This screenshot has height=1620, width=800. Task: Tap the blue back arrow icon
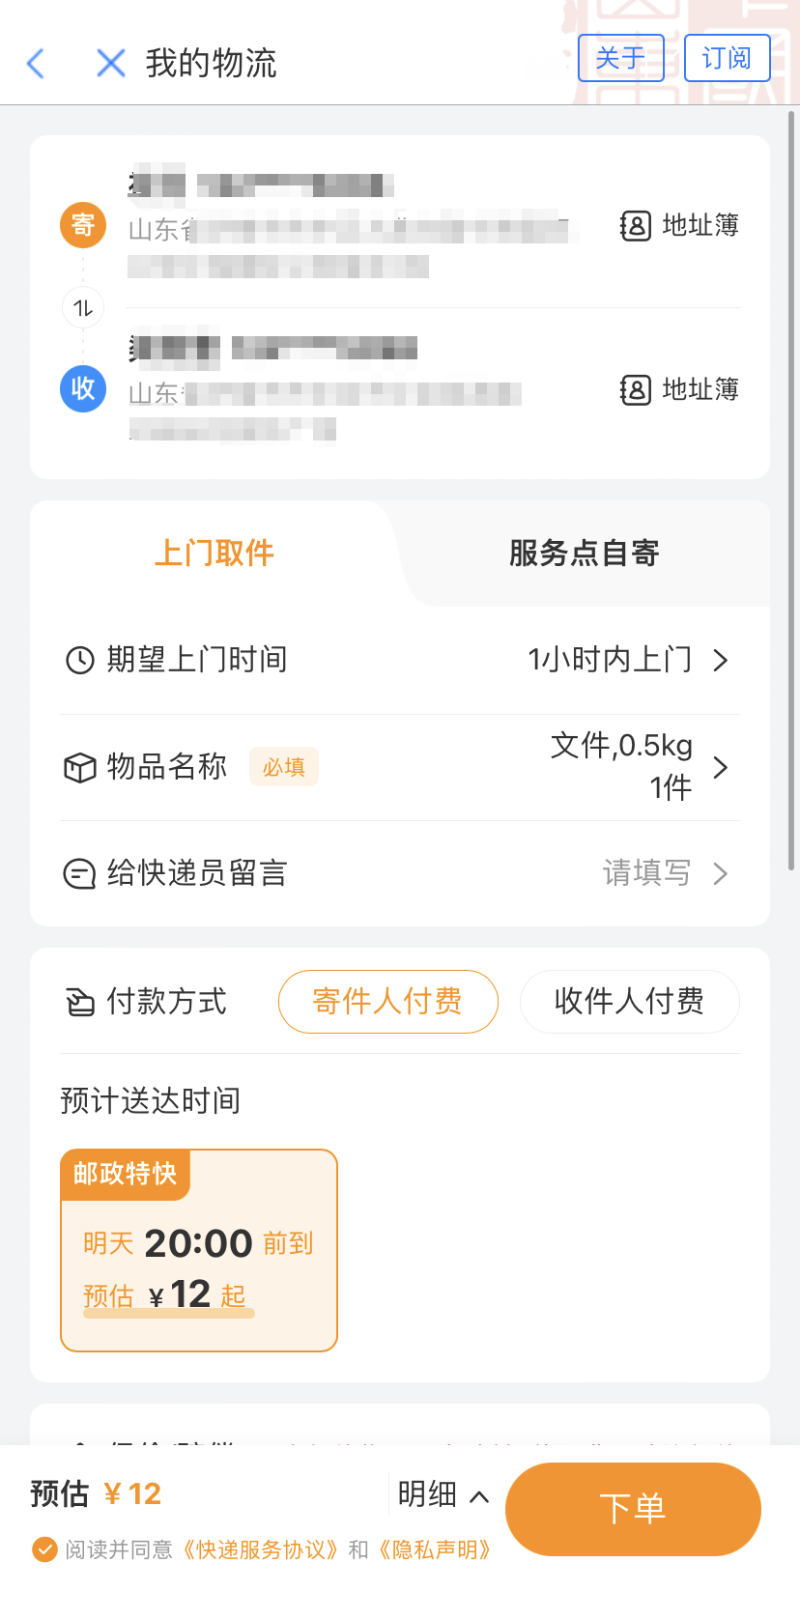36,63
